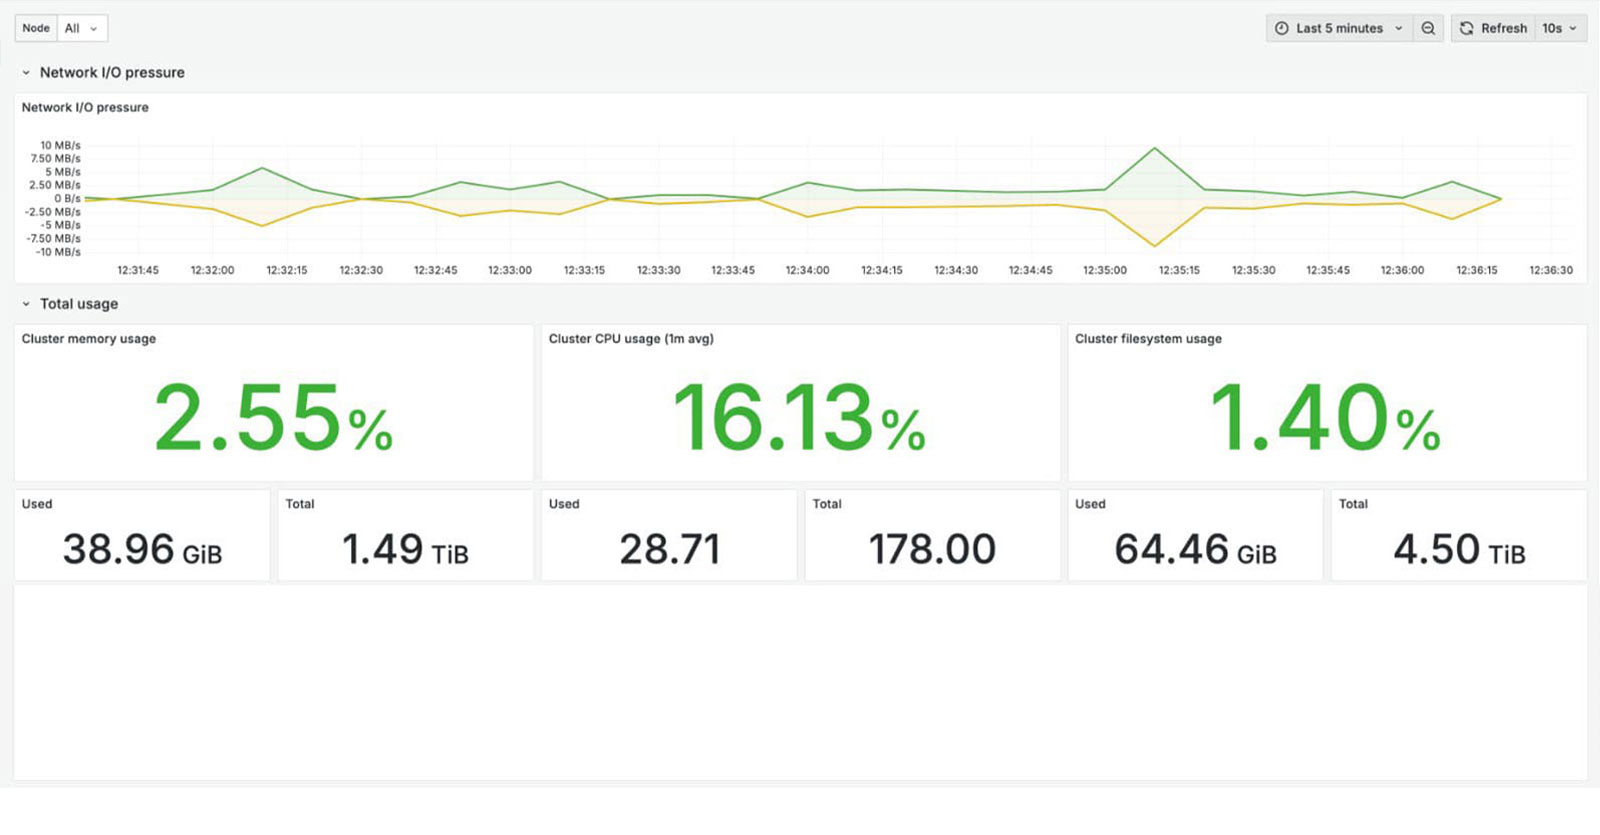Open the Network I/O pressure panel title menu
The image size is (1600, 835).
(x=85, y=108)
